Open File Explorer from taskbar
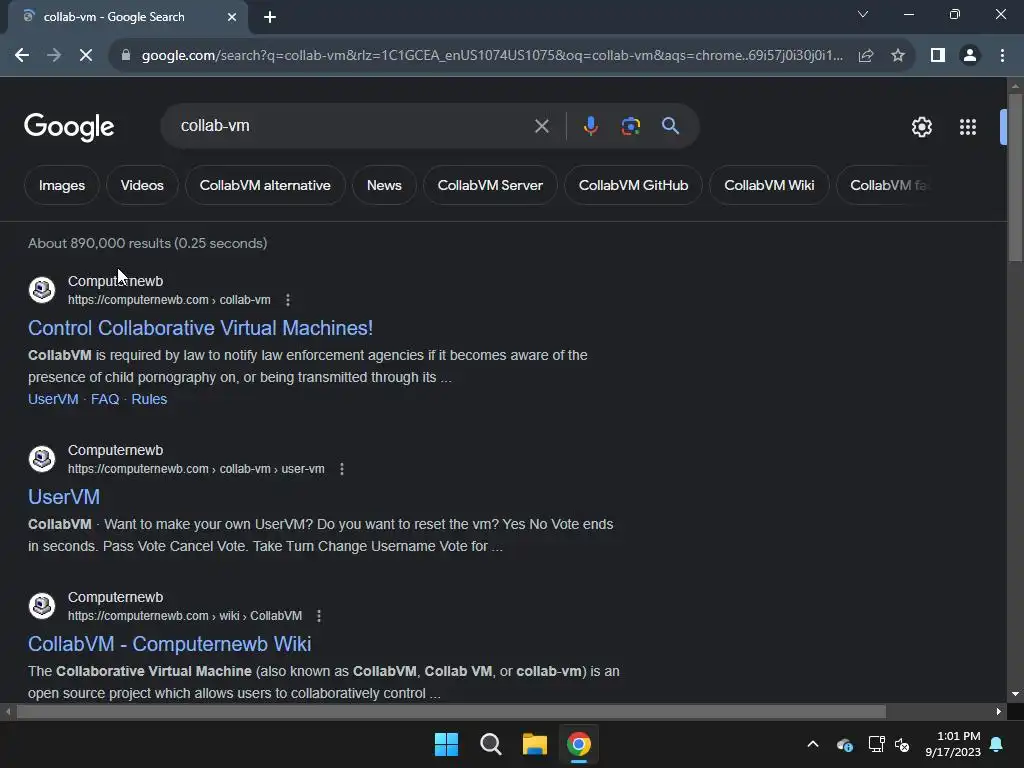1024x768 pixels. pos(534,744)
